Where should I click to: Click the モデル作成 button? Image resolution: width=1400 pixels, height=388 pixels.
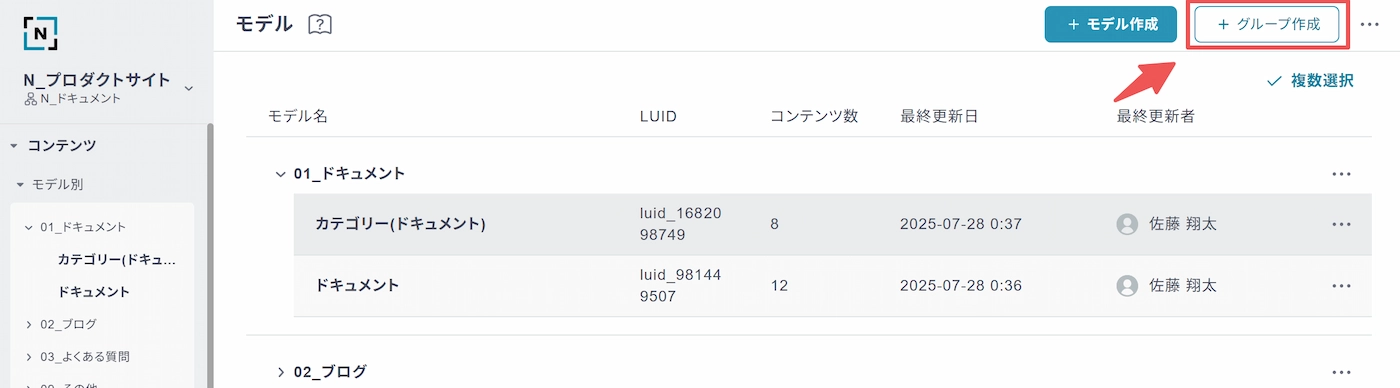point(1111,24)
